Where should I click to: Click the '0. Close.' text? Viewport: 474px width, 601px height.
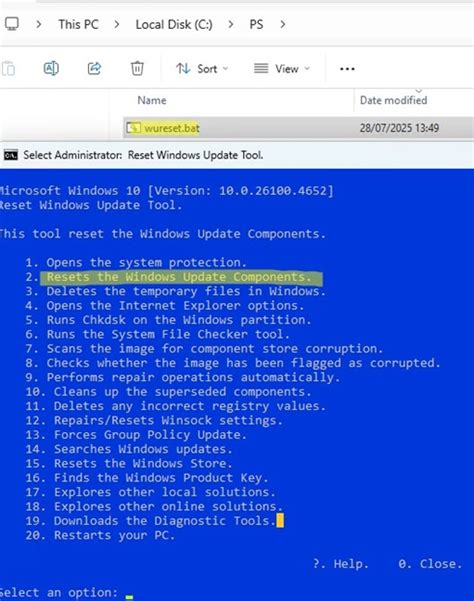click(x=430, y=564)
